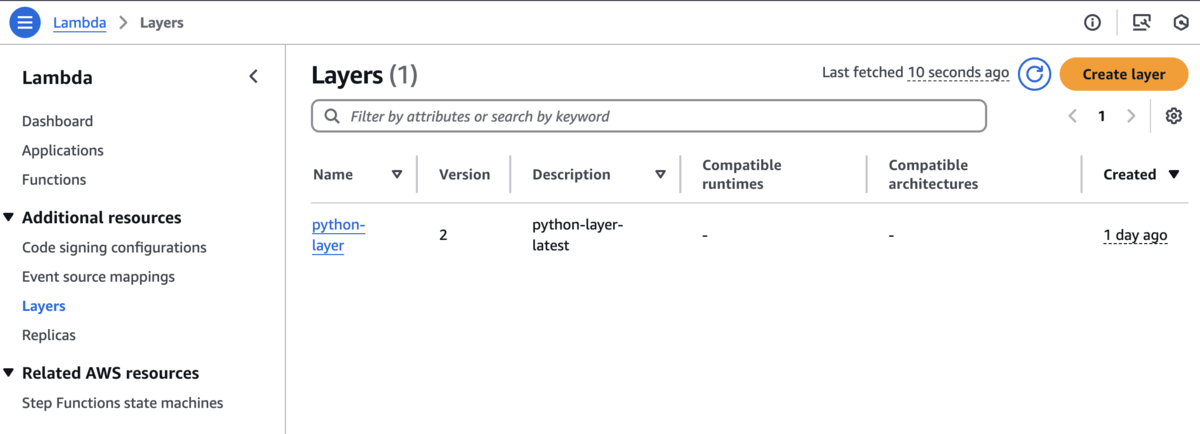1200x434 pixels.
Task: Open table preferences gear icon
Action: [x=1174, y=116]
